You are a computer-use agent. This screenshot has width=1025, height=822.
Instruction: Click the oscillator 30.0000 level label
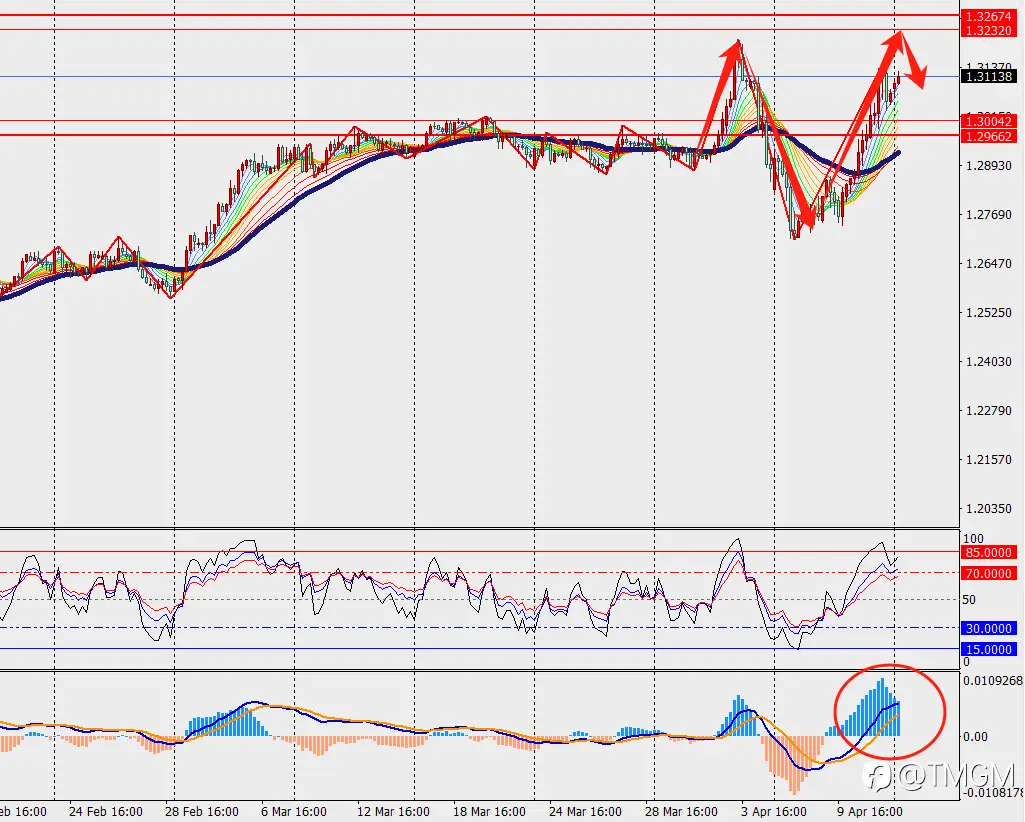[988, 628]
